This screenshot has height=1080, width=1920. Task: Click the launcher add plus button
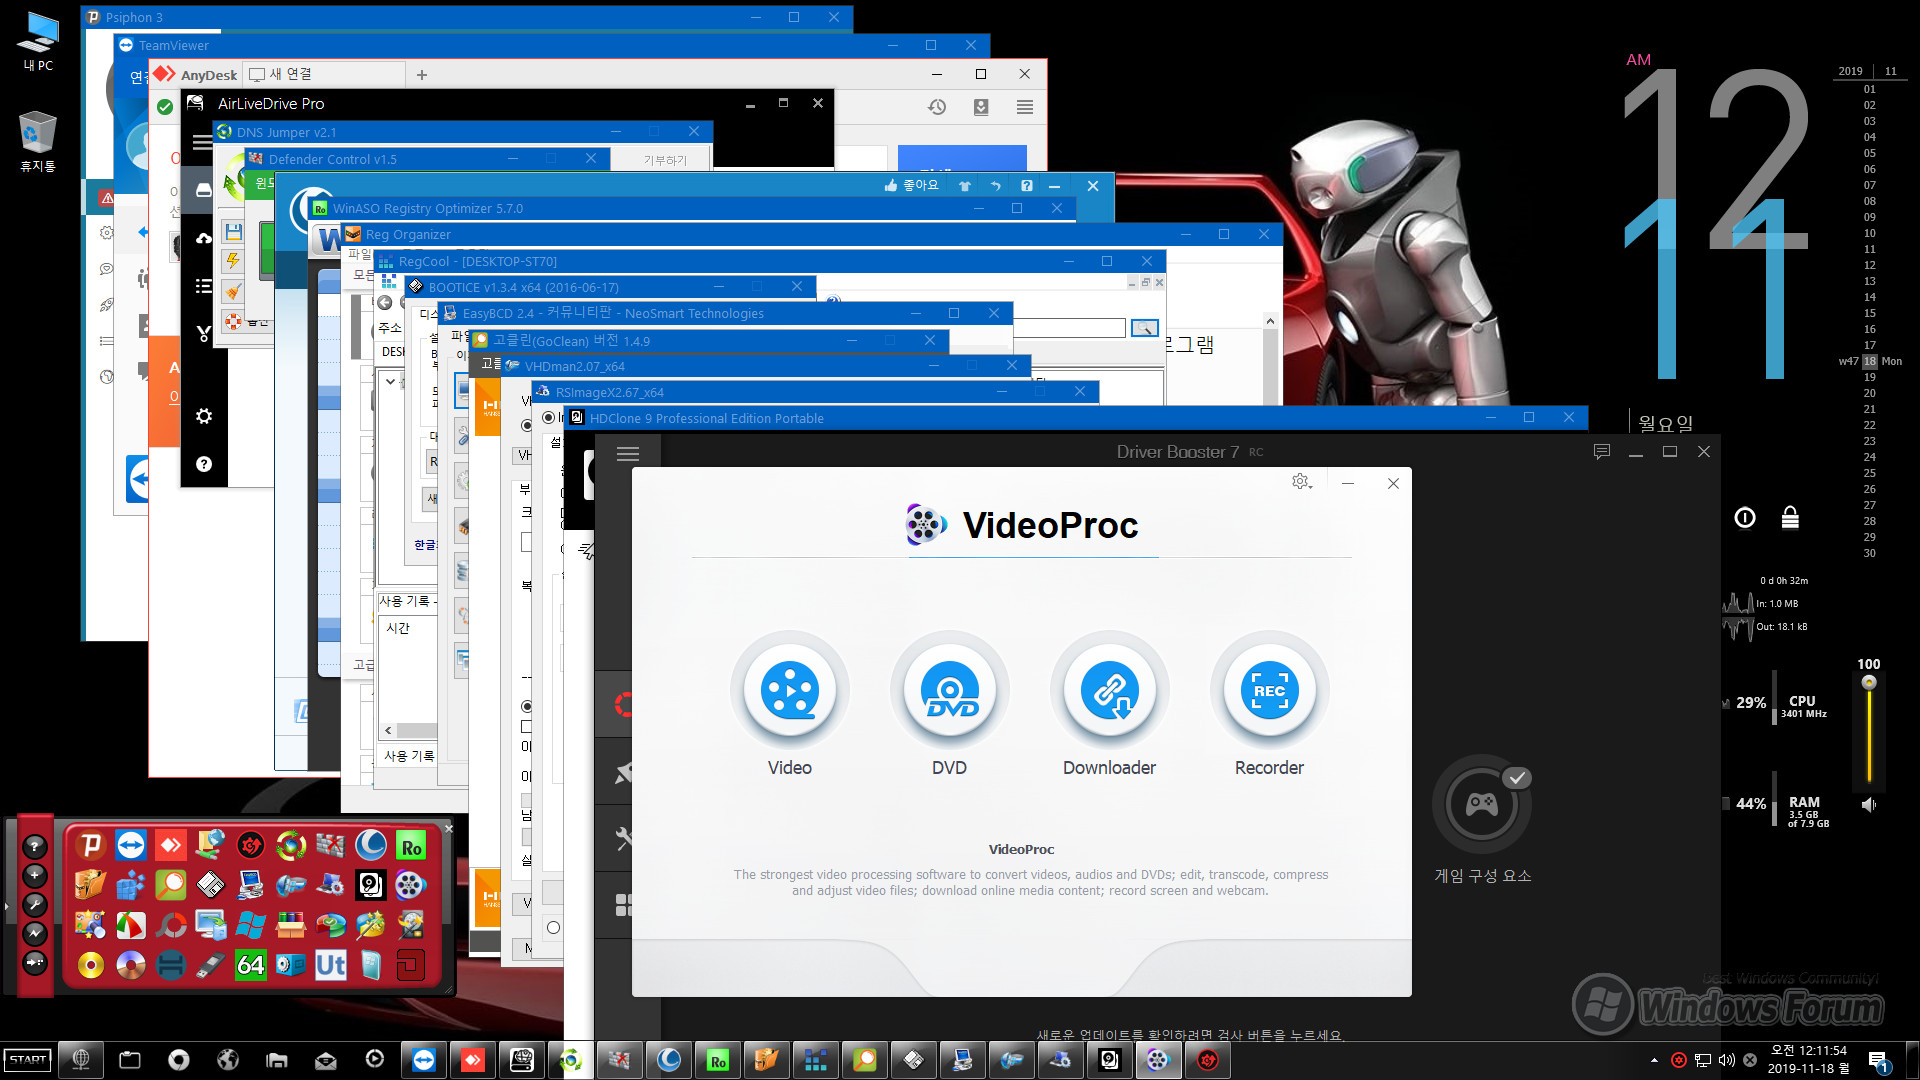tap(35, 876)
